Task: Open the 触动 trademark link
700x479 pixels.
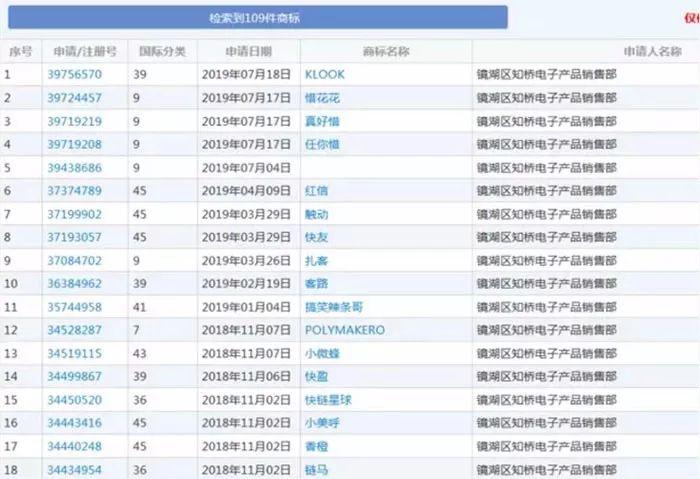Action: (x=316, y=214)
